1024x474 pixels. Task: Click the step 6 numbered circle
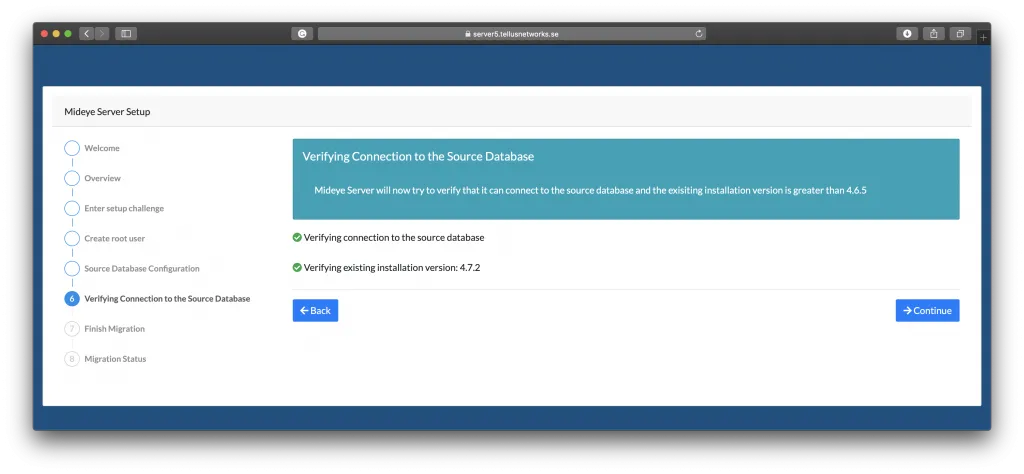72,298
